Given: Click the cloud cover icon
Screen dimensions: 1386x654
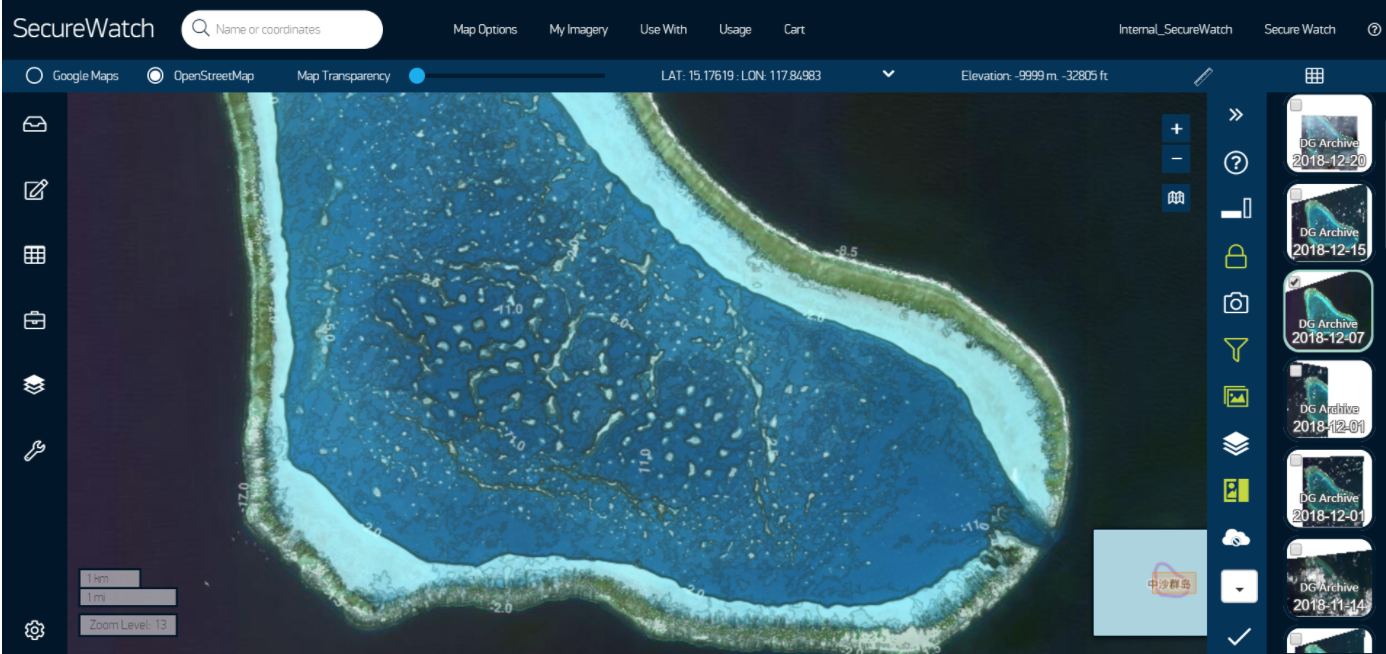Looking at the screenshot, I should click(x=1236, y=538).
